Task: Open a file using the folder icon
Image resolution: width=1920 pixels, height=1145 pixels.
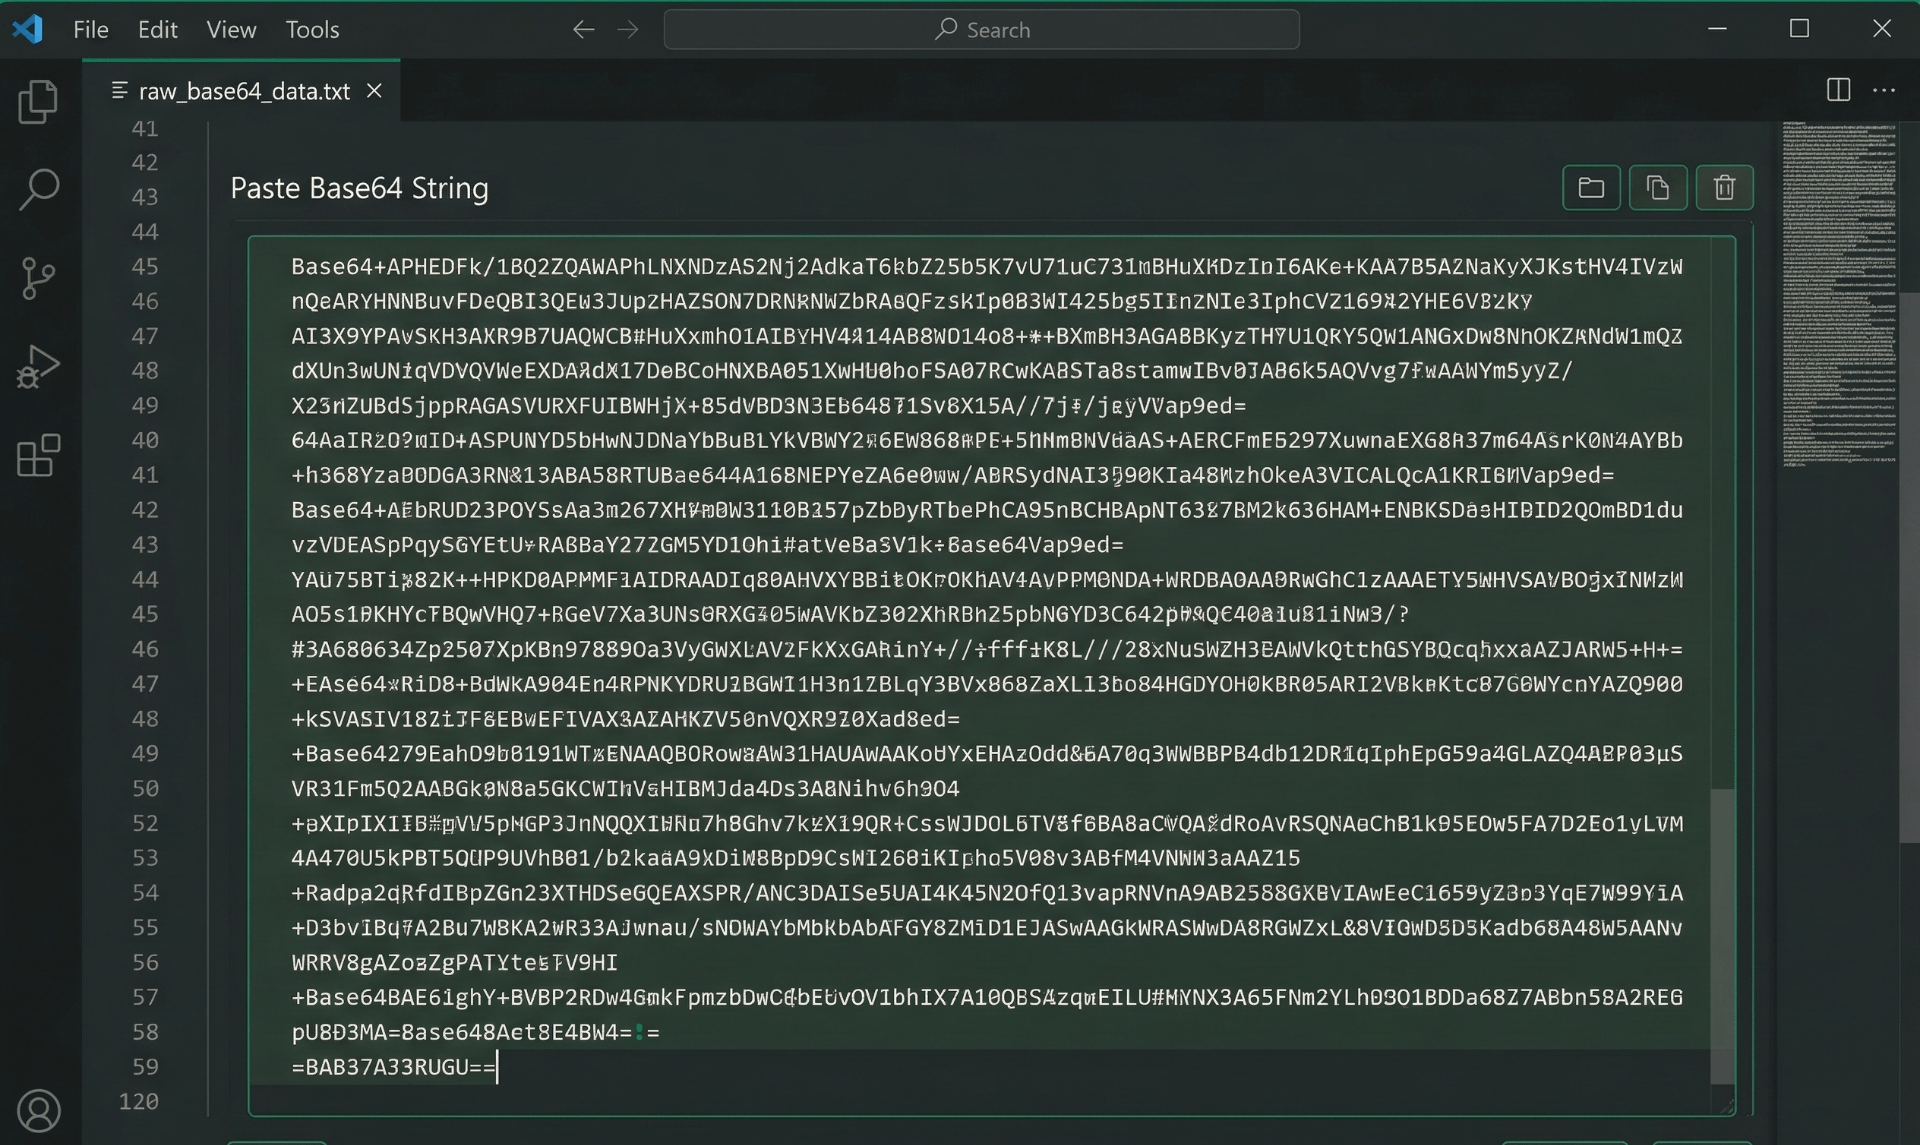Action: click(x=1591, y=187)
